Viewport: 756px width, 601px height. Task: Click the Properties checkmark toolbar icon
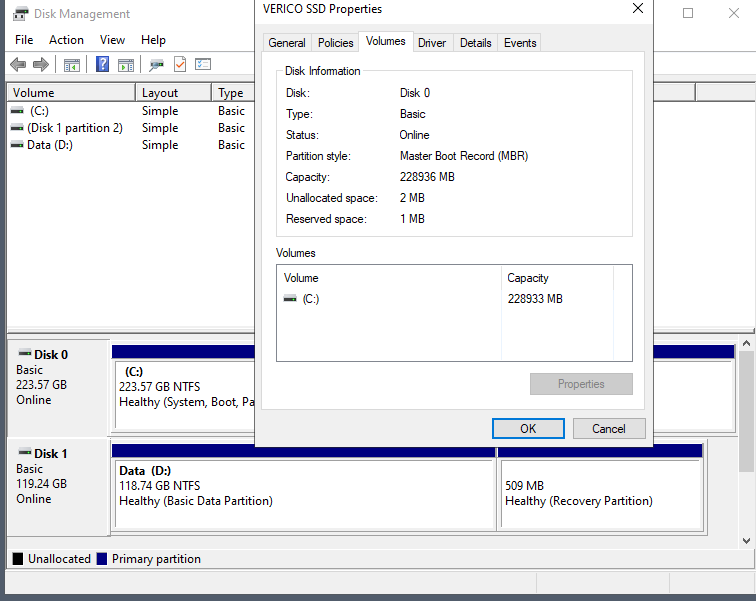(x=180, y=64)
